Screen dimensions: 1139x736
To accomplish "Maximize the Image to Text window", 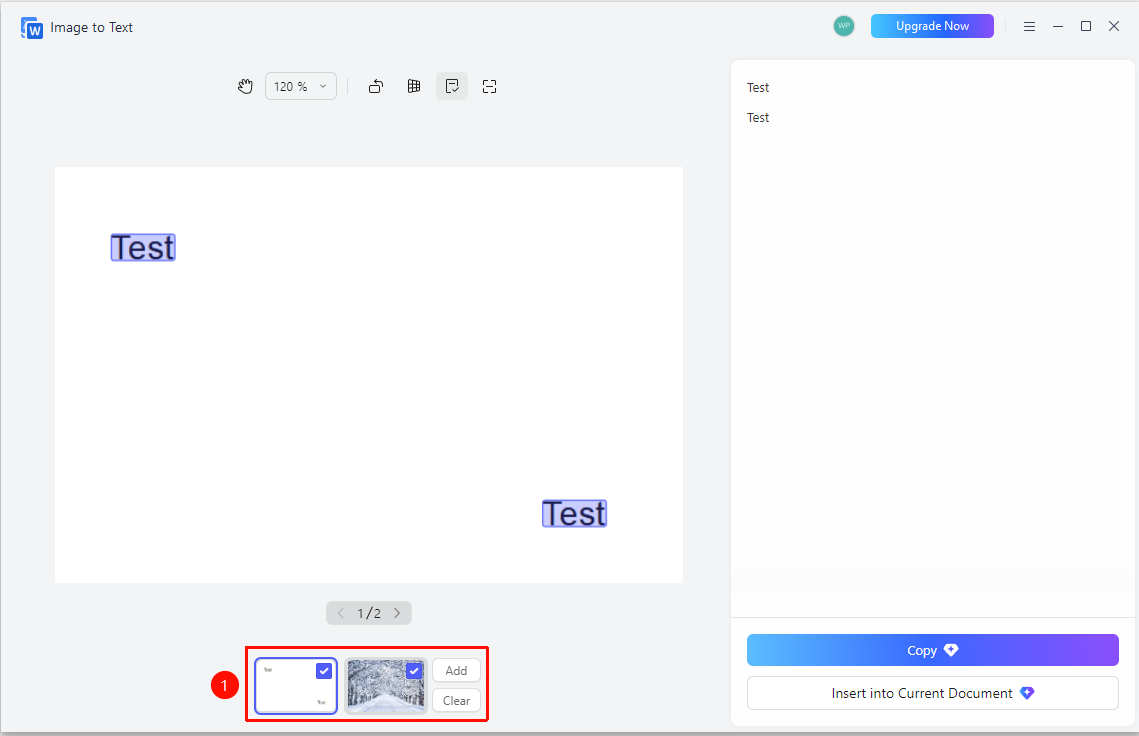I will [x=1086, y=26].
